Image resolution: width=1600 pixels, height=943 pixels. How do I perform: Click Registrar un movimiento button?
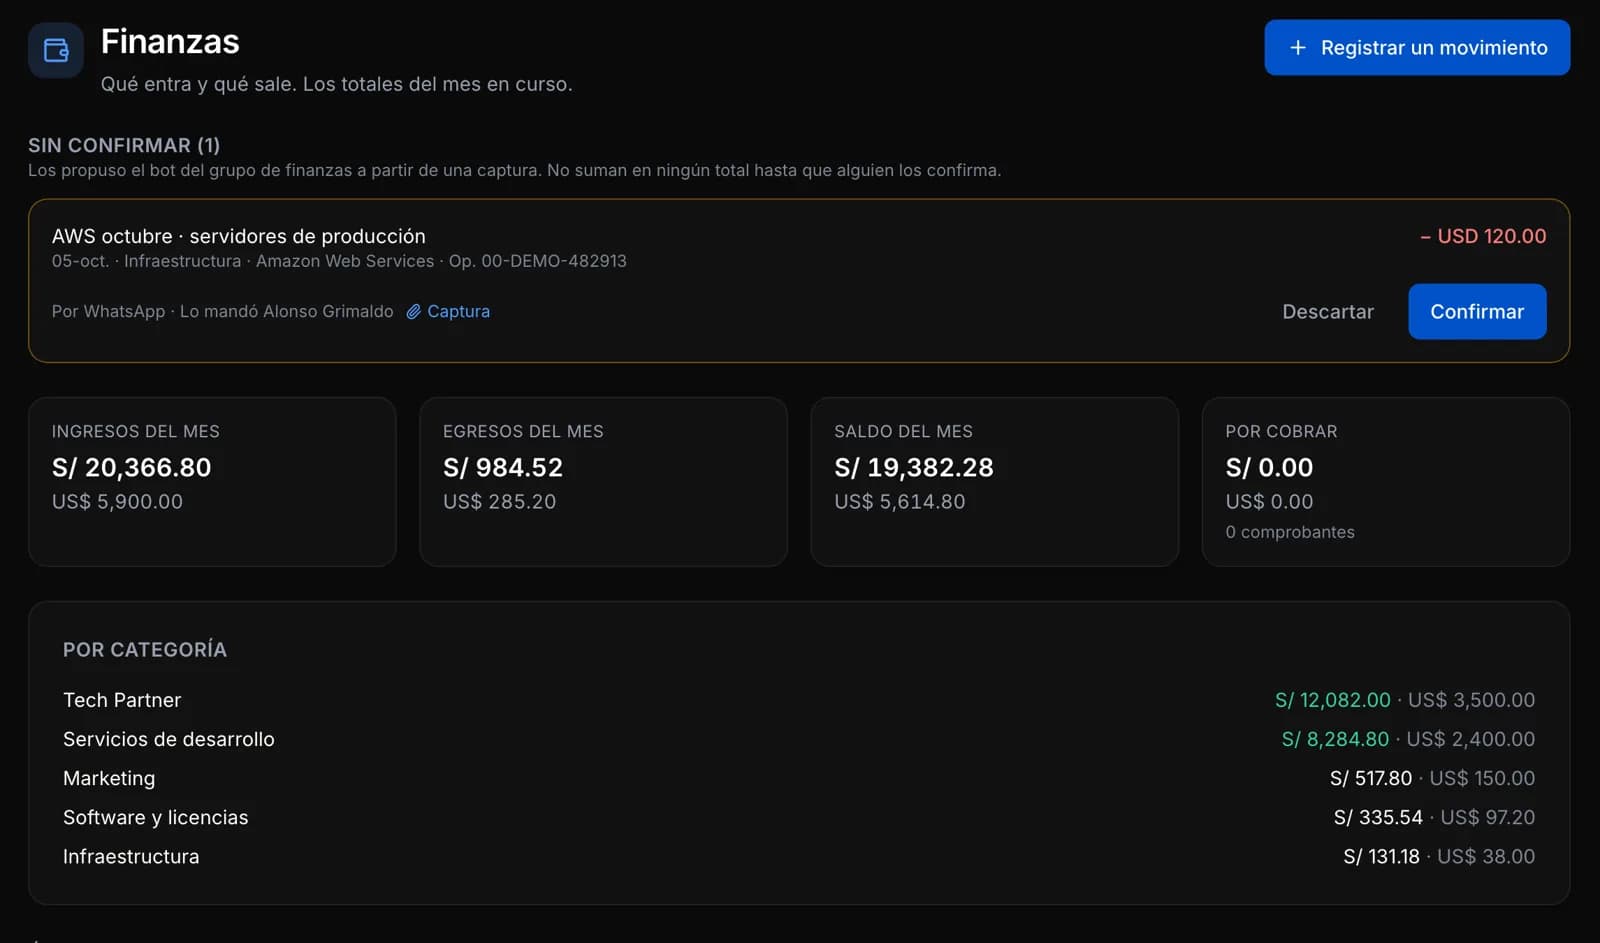click(1417, 47)
